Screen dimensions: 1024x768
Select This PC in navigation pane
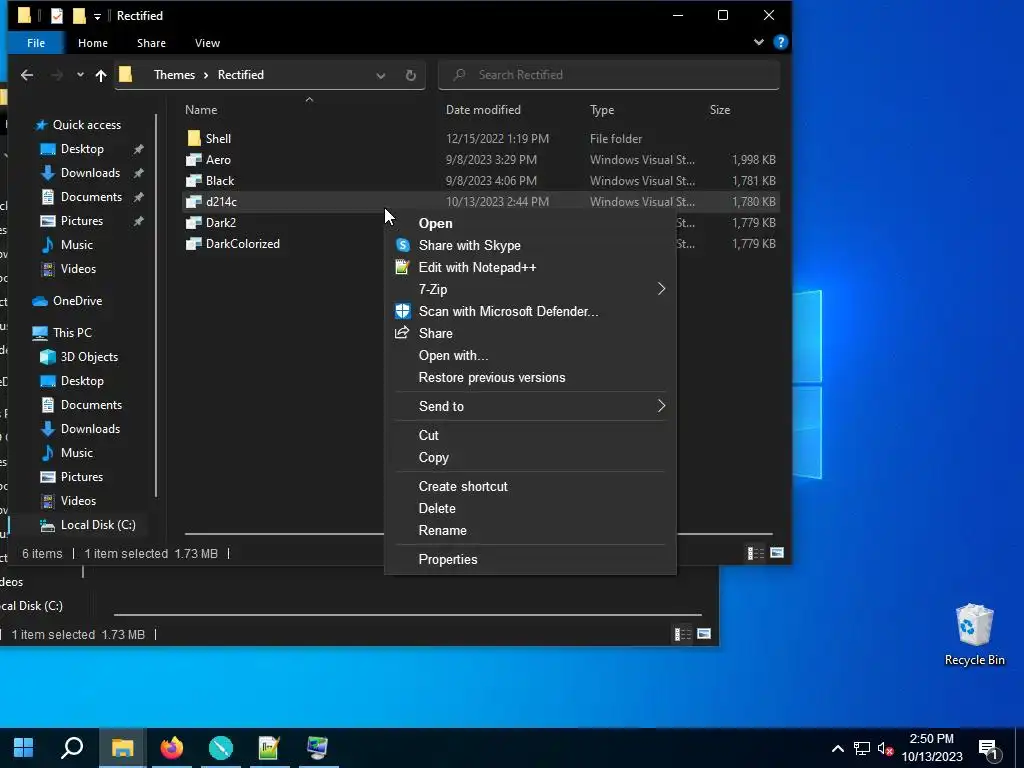point(72,333)
